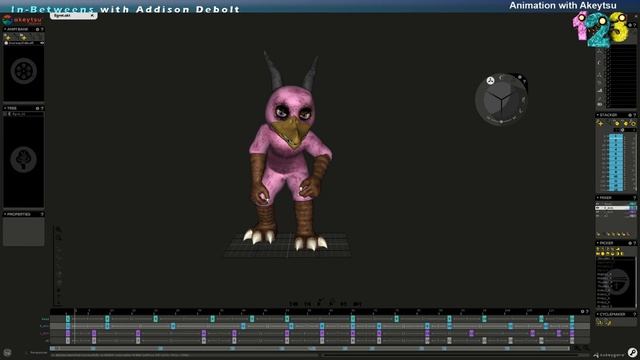Click the second icon in viewport left toolbar
Screen dimensions: 640x360
point(58,238)
